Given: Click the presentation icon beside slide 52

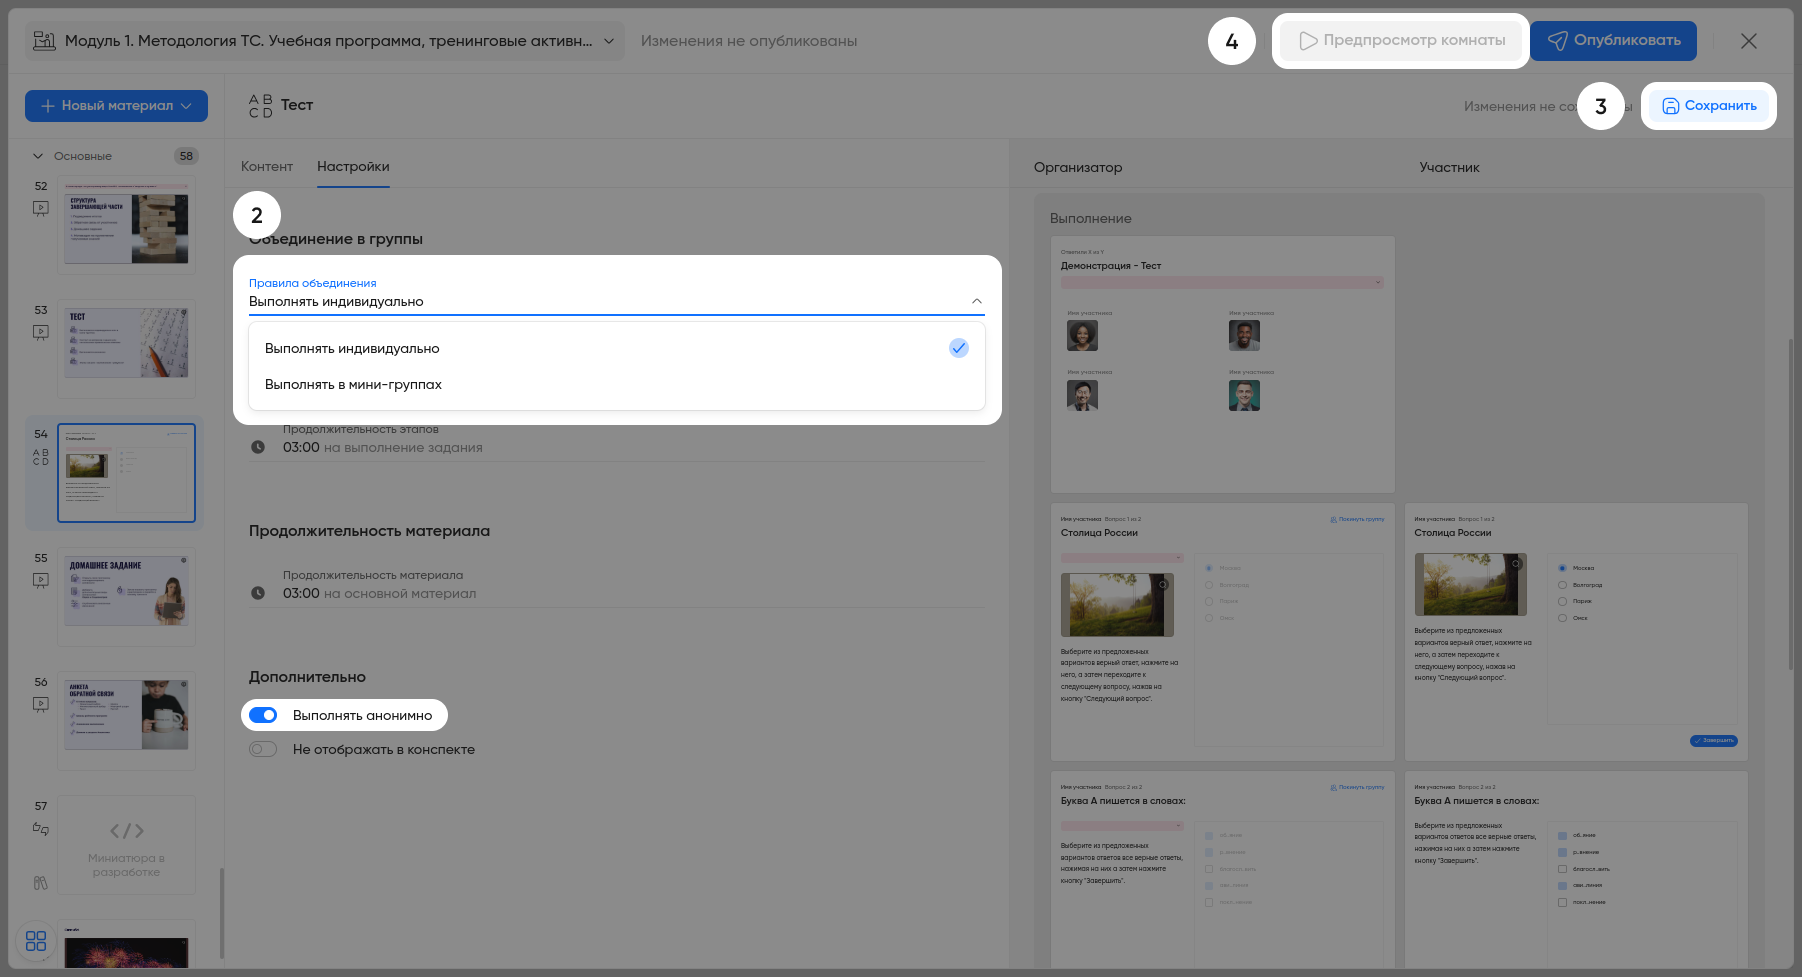Looking at the screenshot, I should pos(41,208).
